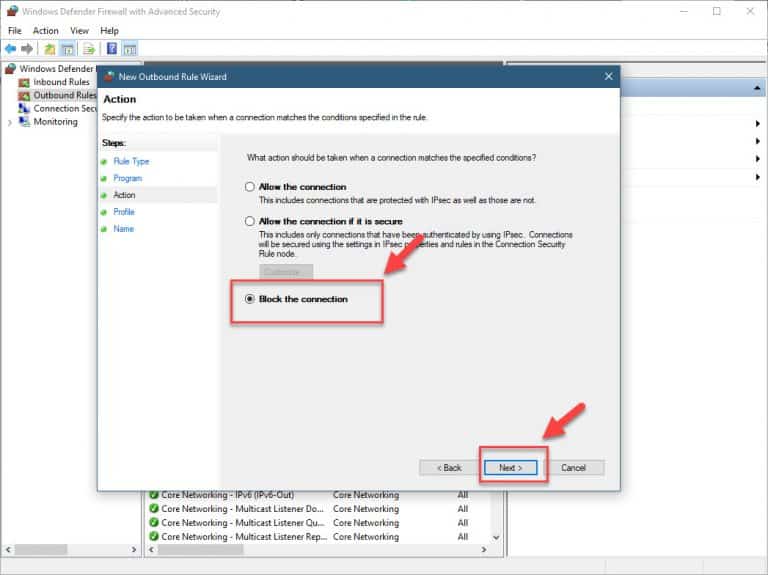This screenshot has width=768, height=575.
Task: Choose Allow the connection if it is secure
Action: [x=250, y=220]
